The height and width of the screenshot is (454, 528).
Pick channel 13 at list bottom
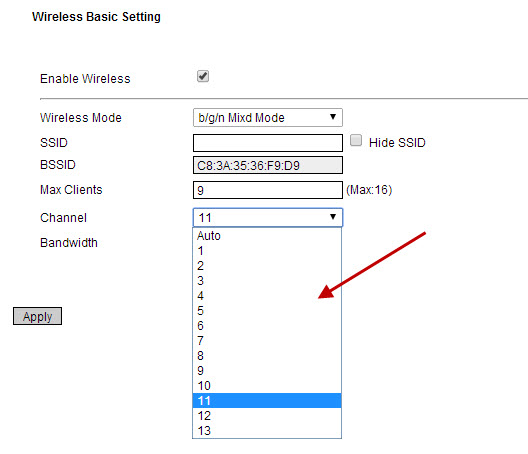(x=267, y=430)
